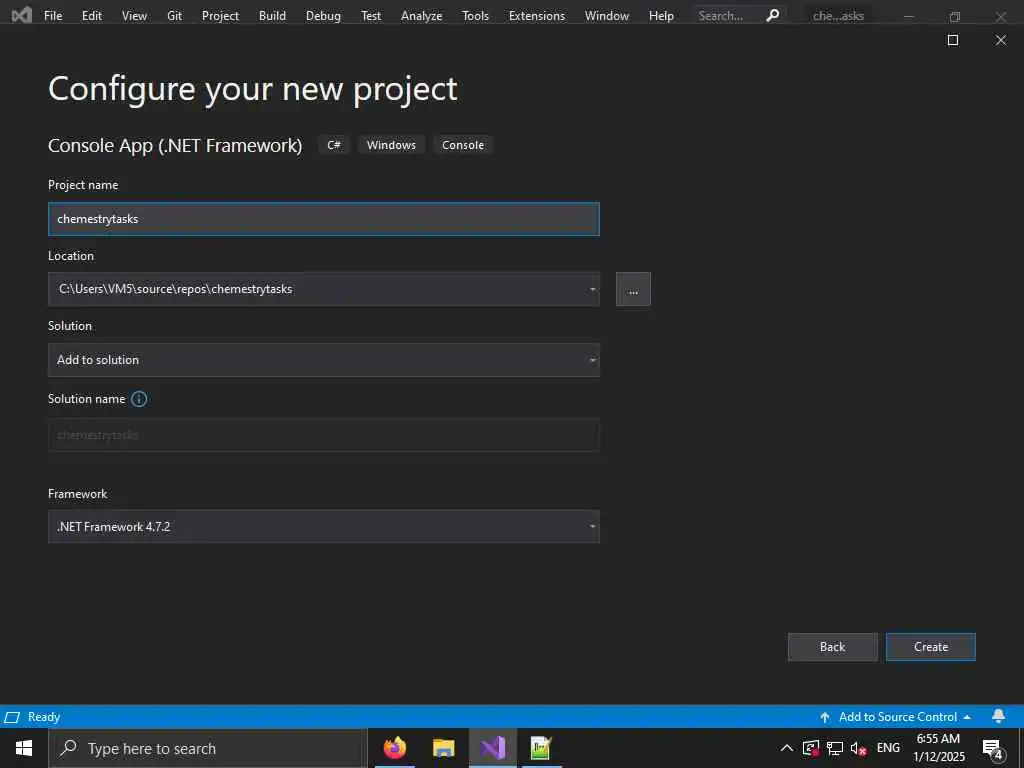Open the Git menu
Screen dimensions: 1024x768
pyautogui.click(x=174, y=16)
